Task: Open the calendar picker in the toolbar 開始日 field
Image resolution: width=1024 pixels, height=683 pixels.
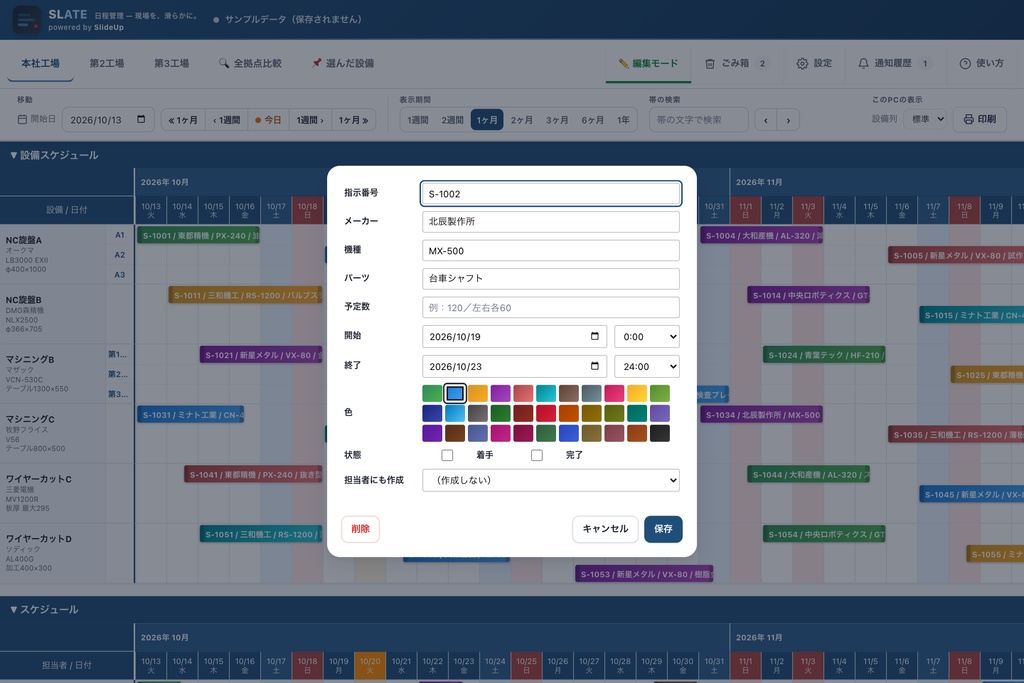Action: pyautogui.click(x=141, y=119)
